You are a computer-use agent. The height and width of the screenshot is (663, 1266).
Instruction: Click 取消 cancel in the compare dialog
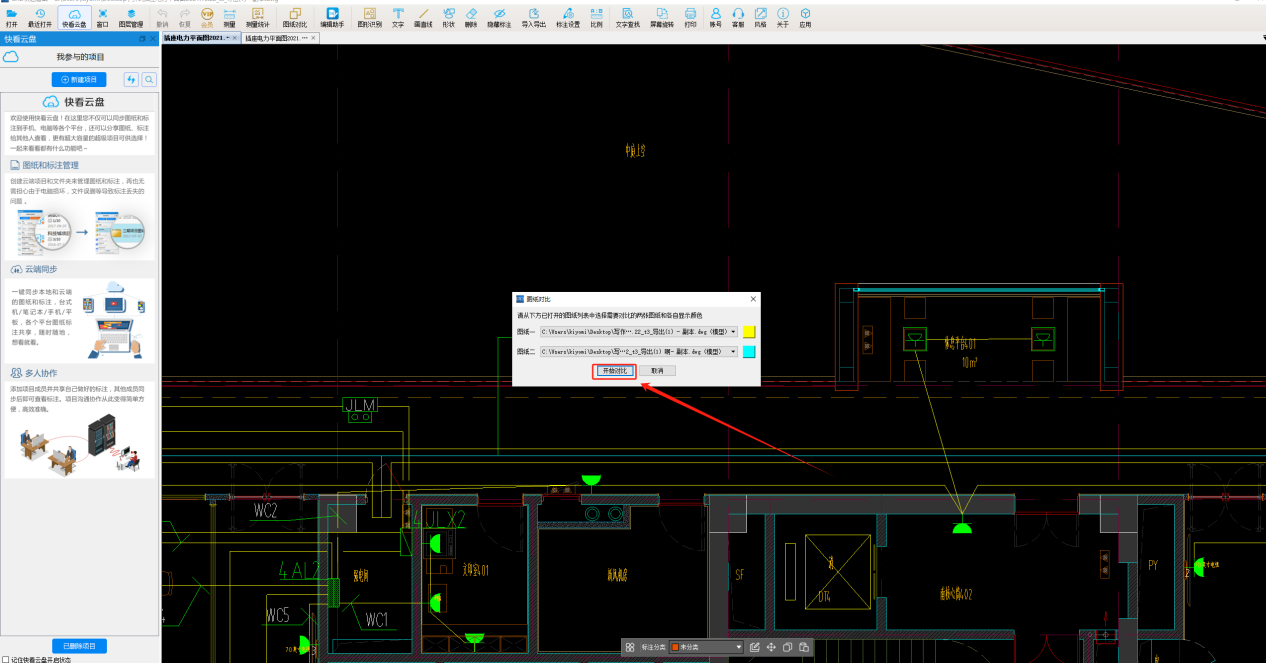pos(657,370)
